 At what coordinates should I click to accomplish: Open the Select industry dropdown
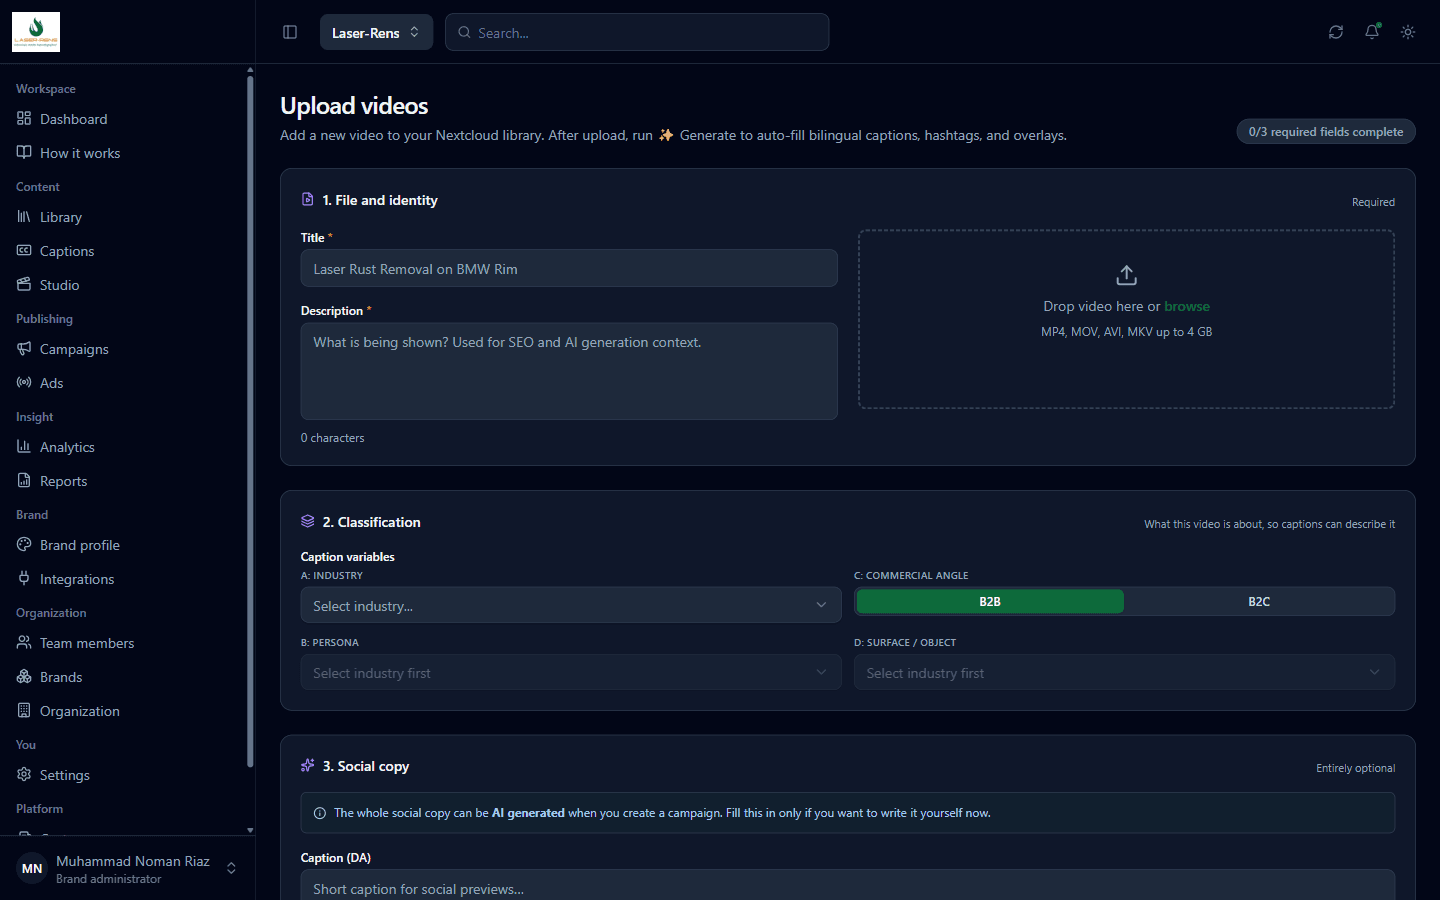[571, 605]
